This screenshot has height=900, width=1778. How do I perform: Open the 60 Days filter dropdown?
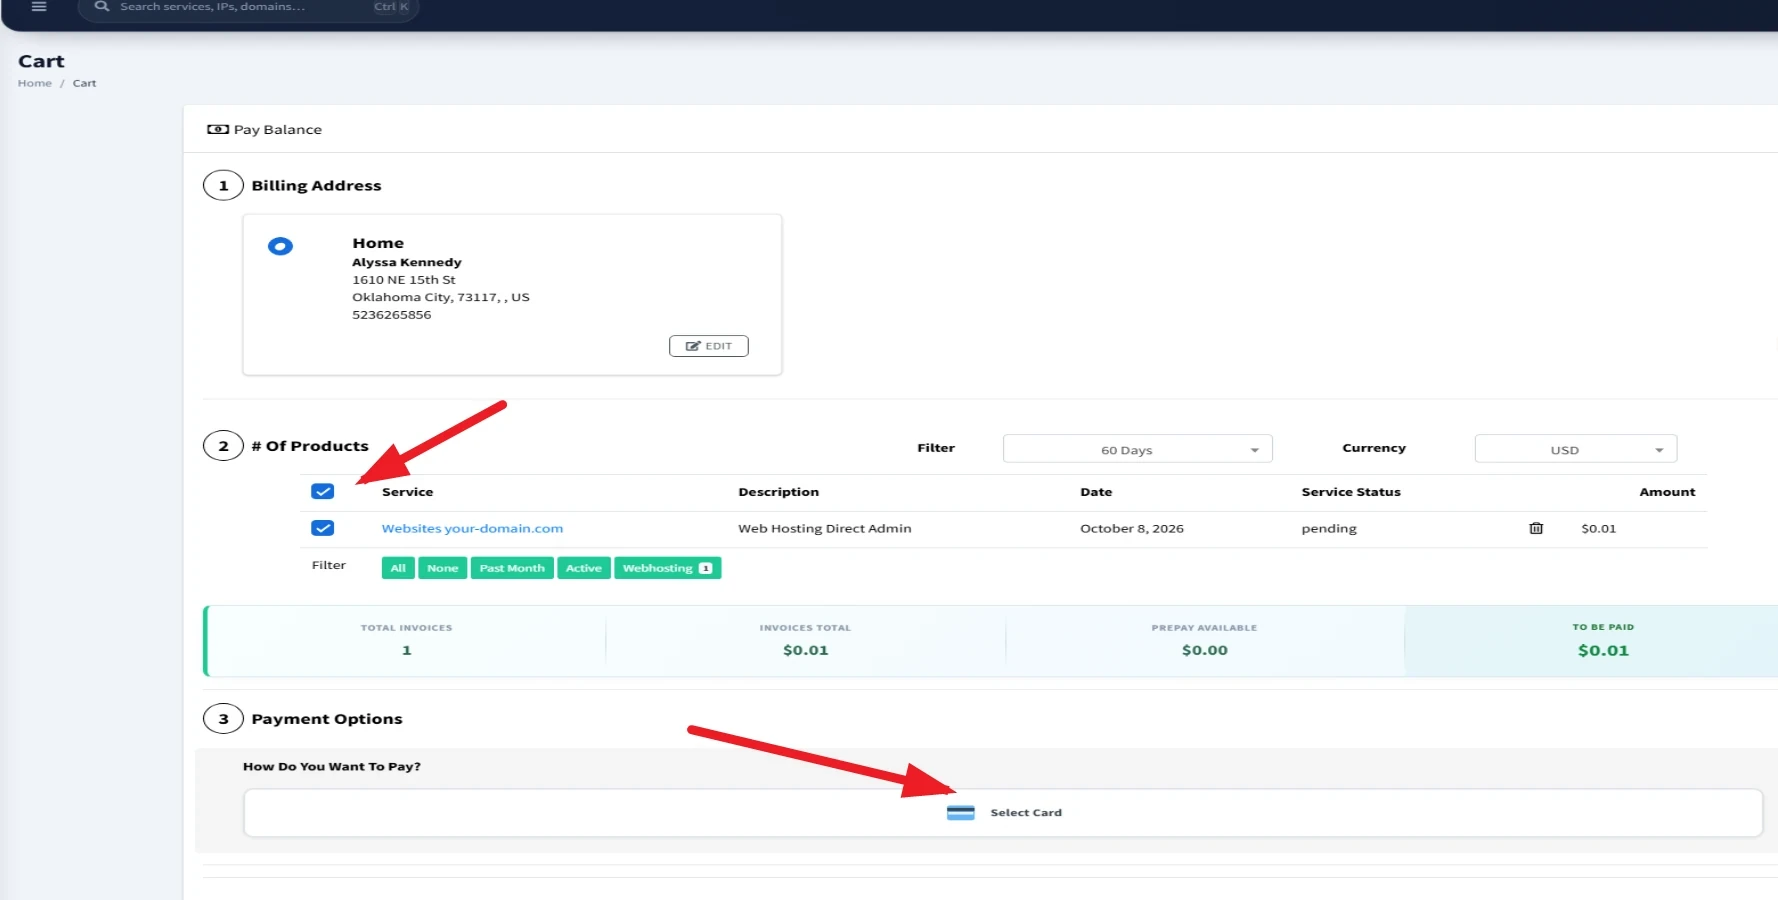(x=1137, y=449)
